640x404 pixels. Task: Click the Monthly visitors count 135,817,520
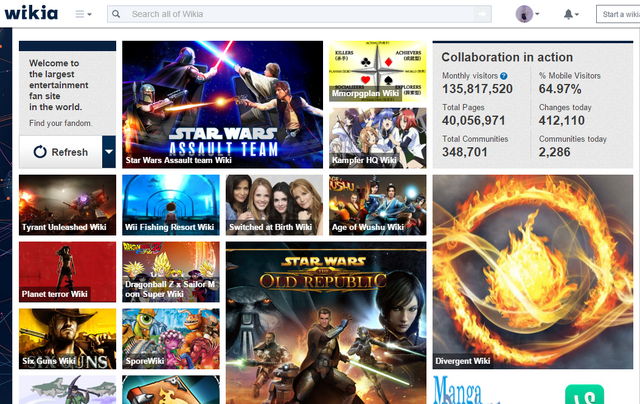pyautogui.click(x=477, y=89)
